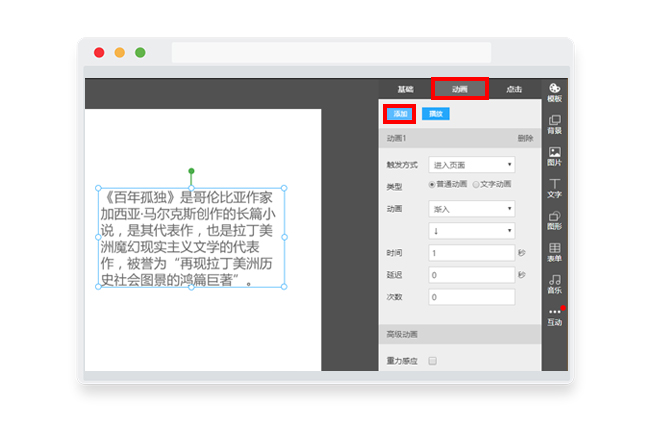Click 删除 to delete 动画1
Image resolution: width=660 pixels, height=430 pixels.
525,138
